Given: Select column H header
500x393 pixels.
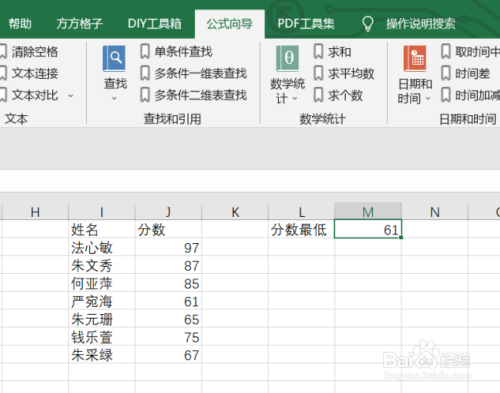Looking at the screenshot, I should pyautogui.click(x=35, y=211).
